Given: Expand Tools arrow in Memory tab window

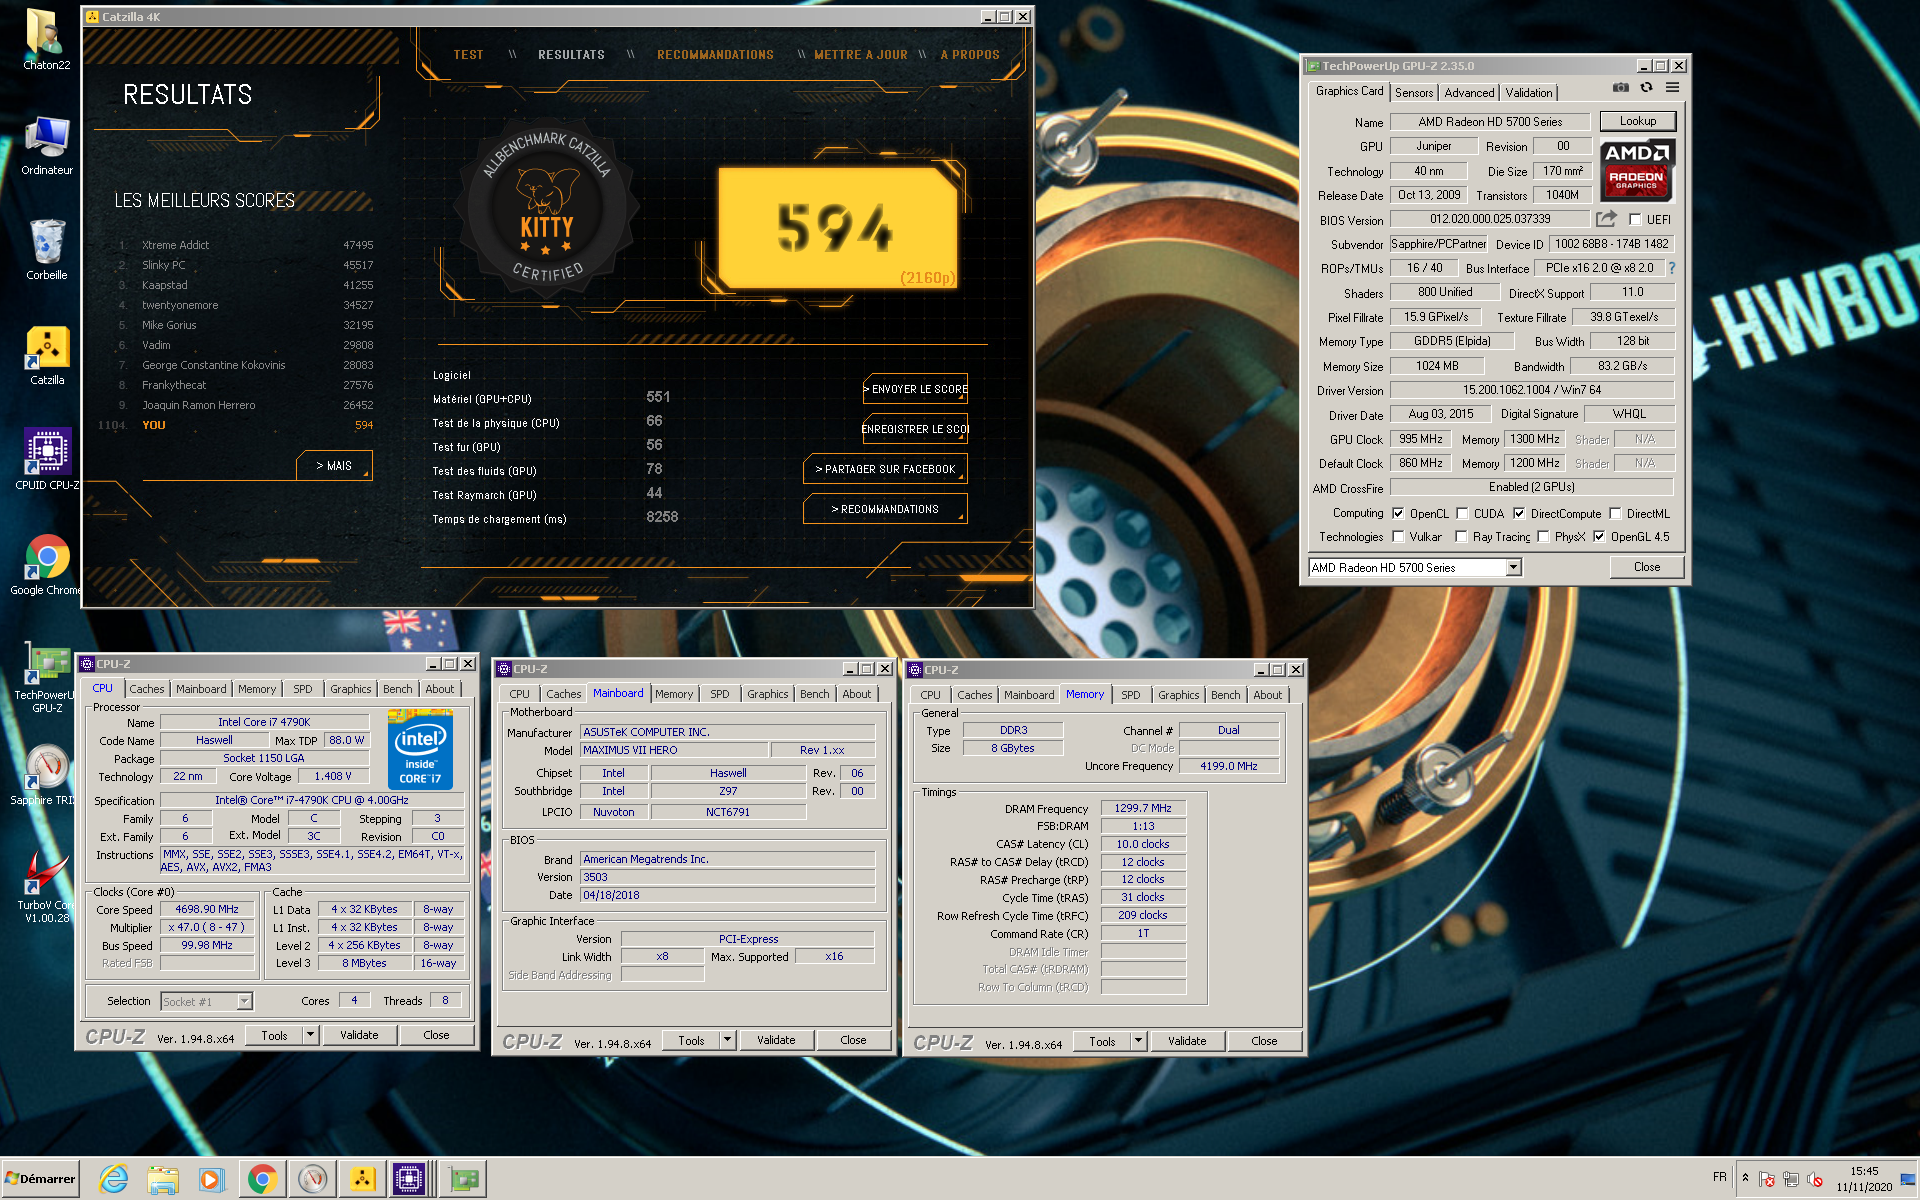Looking at the screenshot, I should coord(1138,1041).
